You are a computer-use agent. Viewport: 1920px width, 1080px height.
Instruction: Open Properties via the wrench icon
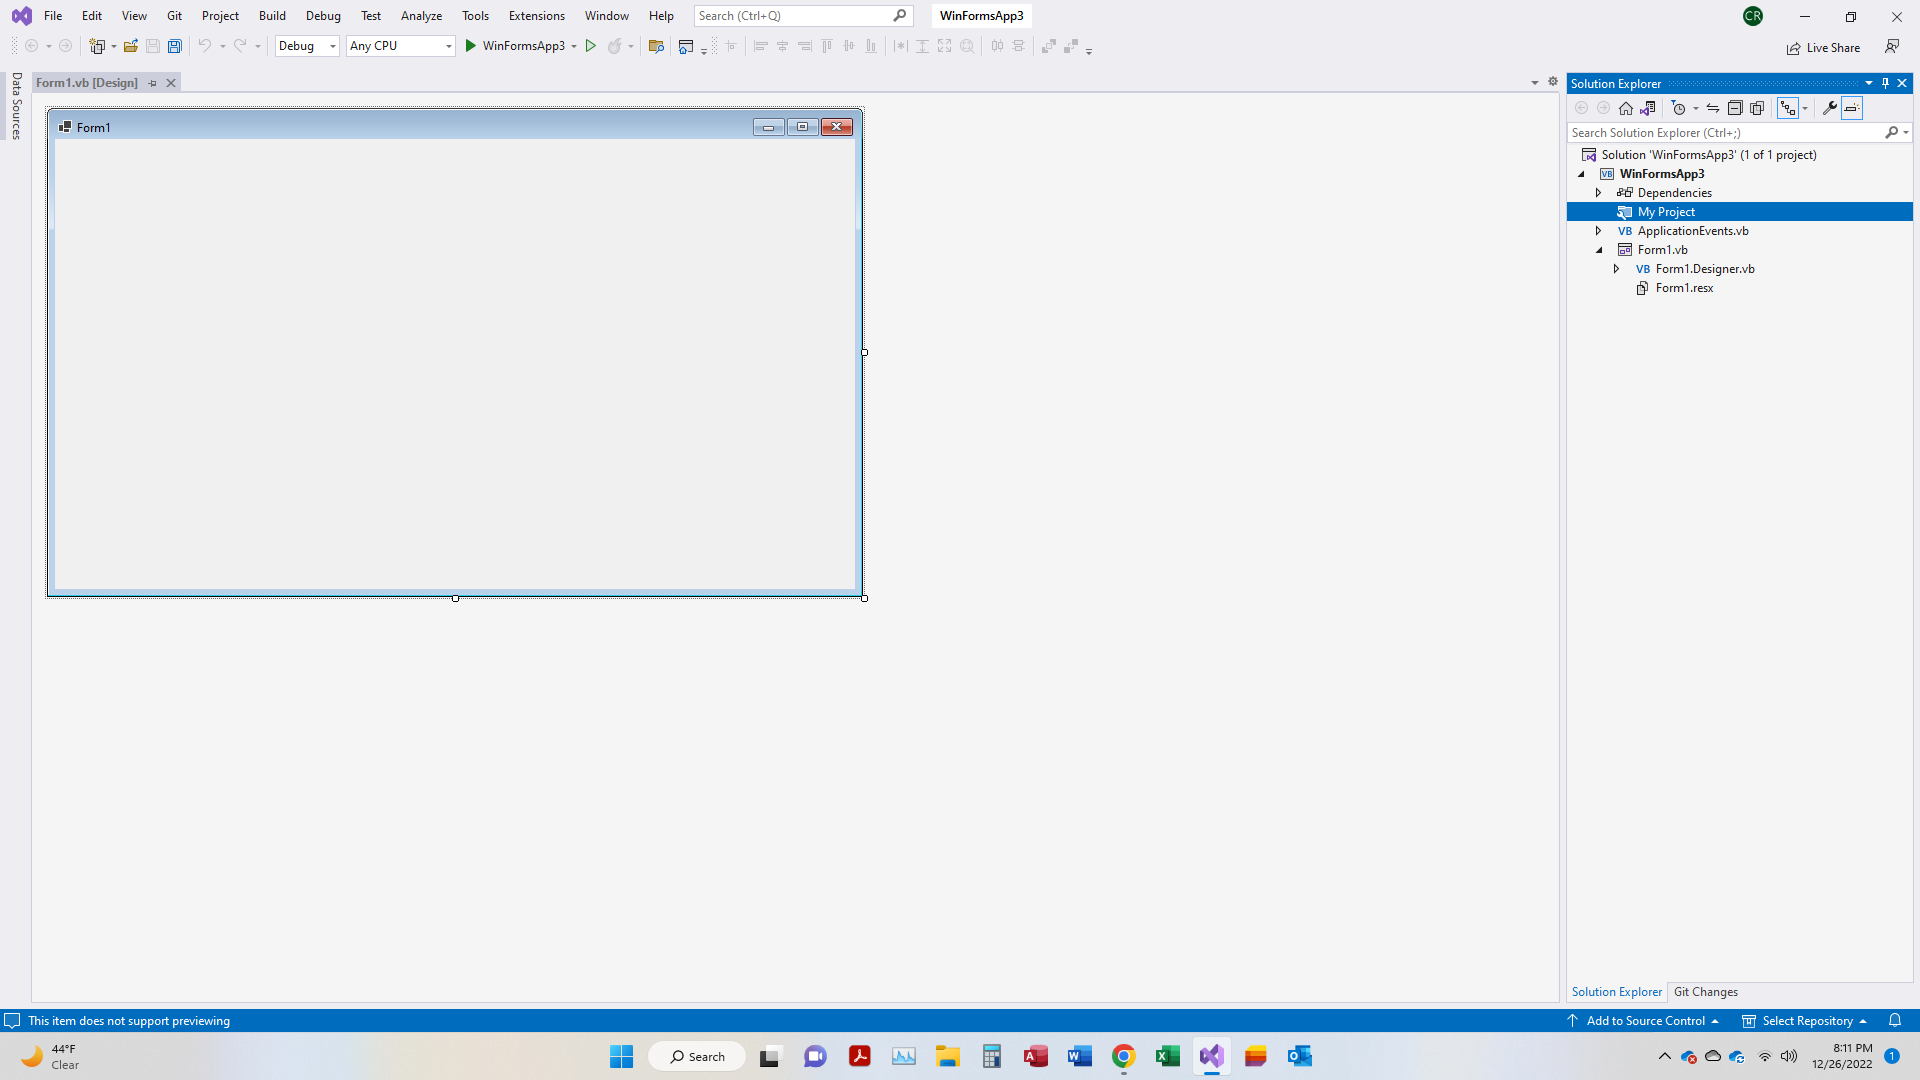pyautogui.click(x=1829, y=108)
